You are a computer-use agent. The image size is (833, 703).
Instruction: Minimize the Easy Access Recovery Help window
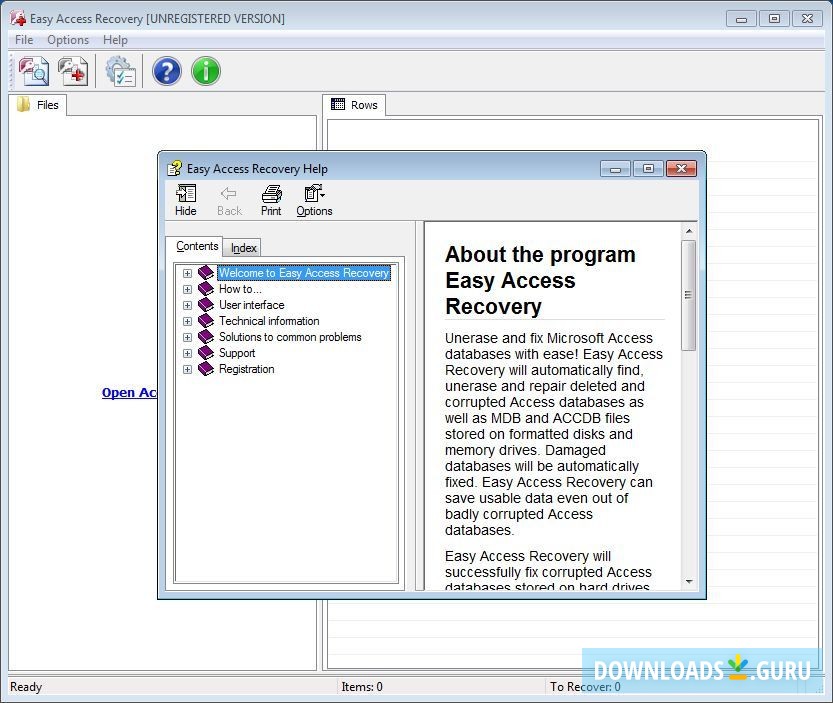(615, 168)
